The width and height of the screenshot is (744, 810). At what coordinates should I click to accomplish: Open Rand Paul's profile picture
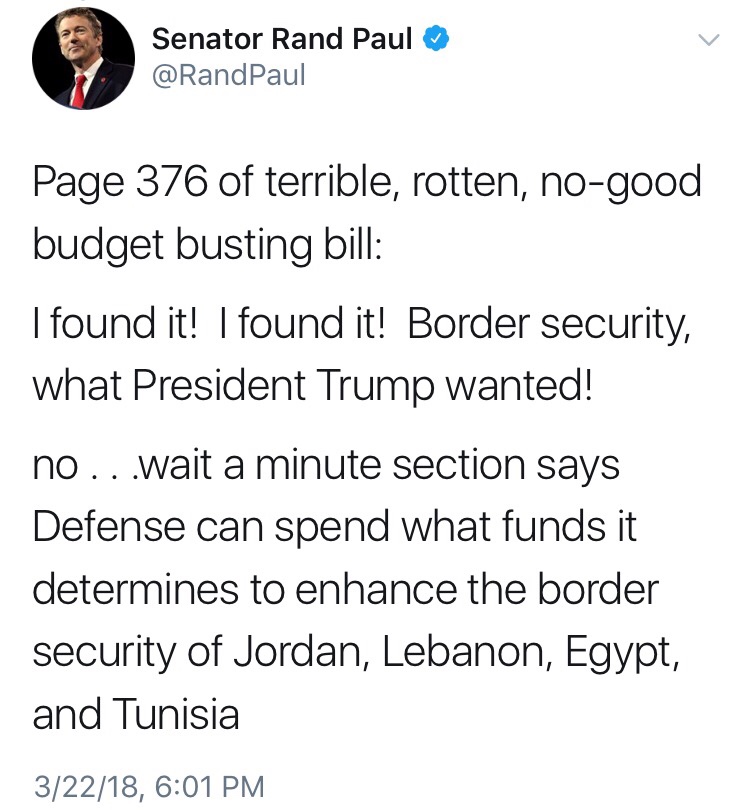pos(84,64)
